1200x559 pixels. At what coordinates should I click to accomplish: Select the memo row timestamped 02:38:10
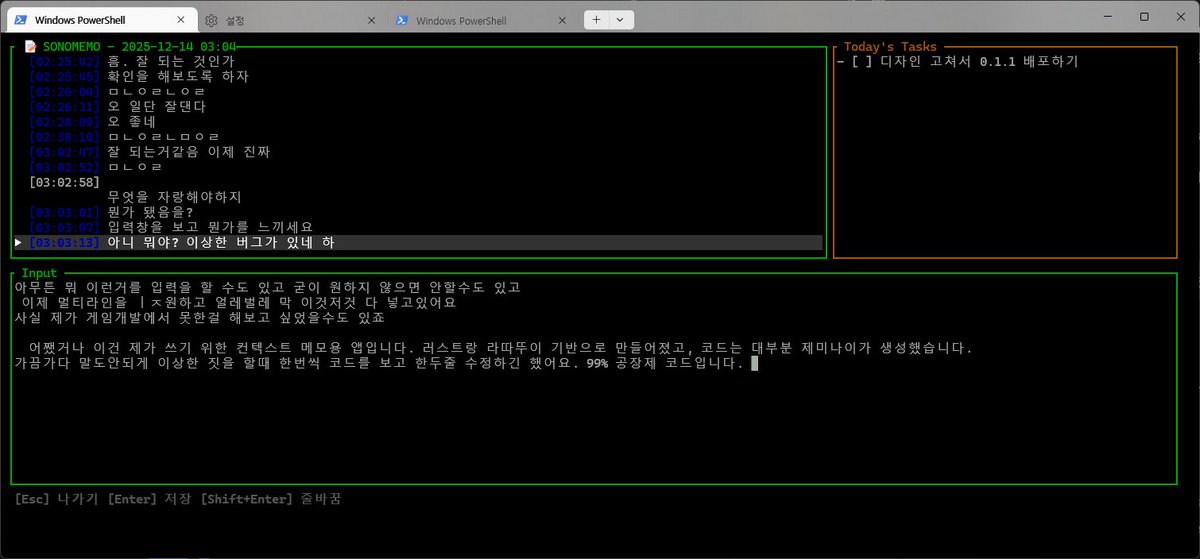pos(419,136)
